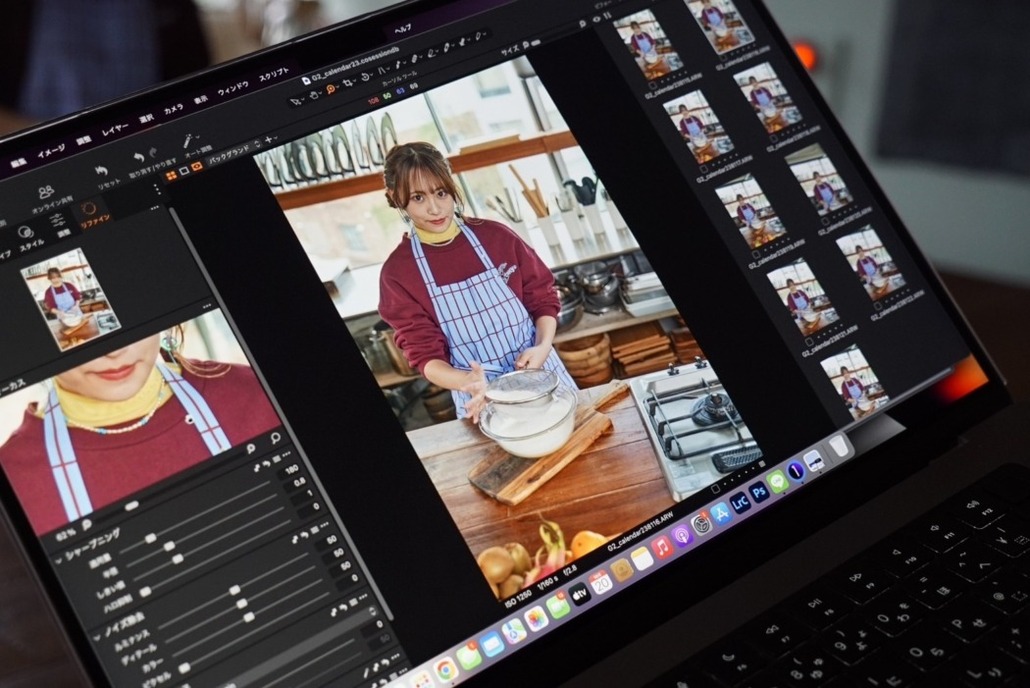This screenshot has height=688, width=1030.
Task: Click the シャープニング value field 180
Action: (x=290, y=470)
